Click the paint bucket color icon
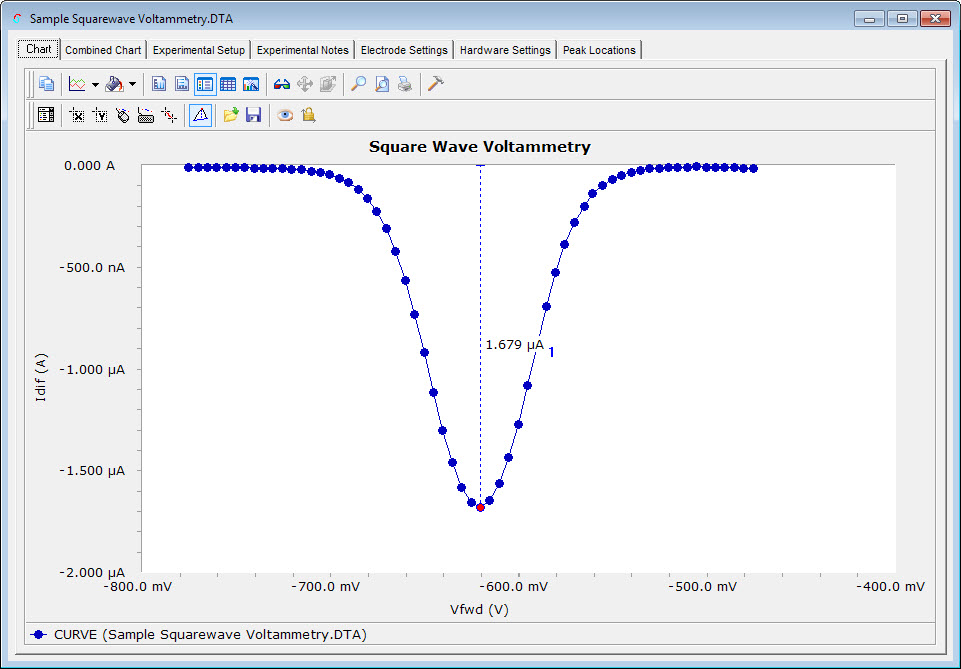The height and width of the screenshot is (669, 961). 115,84
